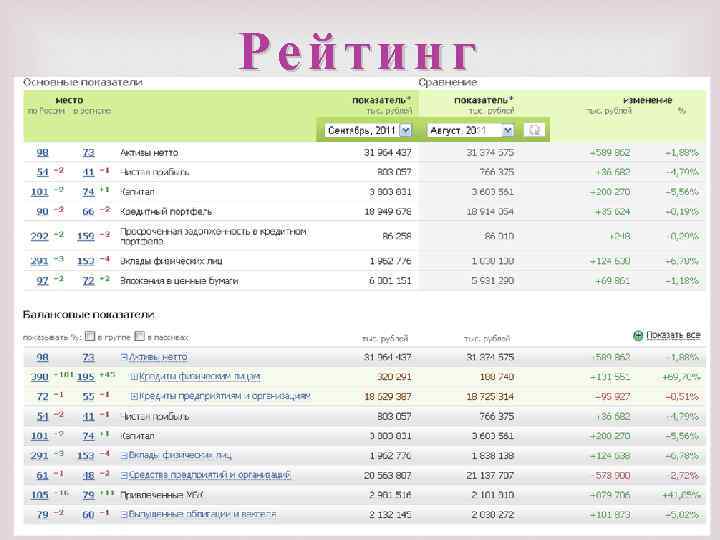Expand the toggle before Вклады физических лиц balance row

pos(124,456)
